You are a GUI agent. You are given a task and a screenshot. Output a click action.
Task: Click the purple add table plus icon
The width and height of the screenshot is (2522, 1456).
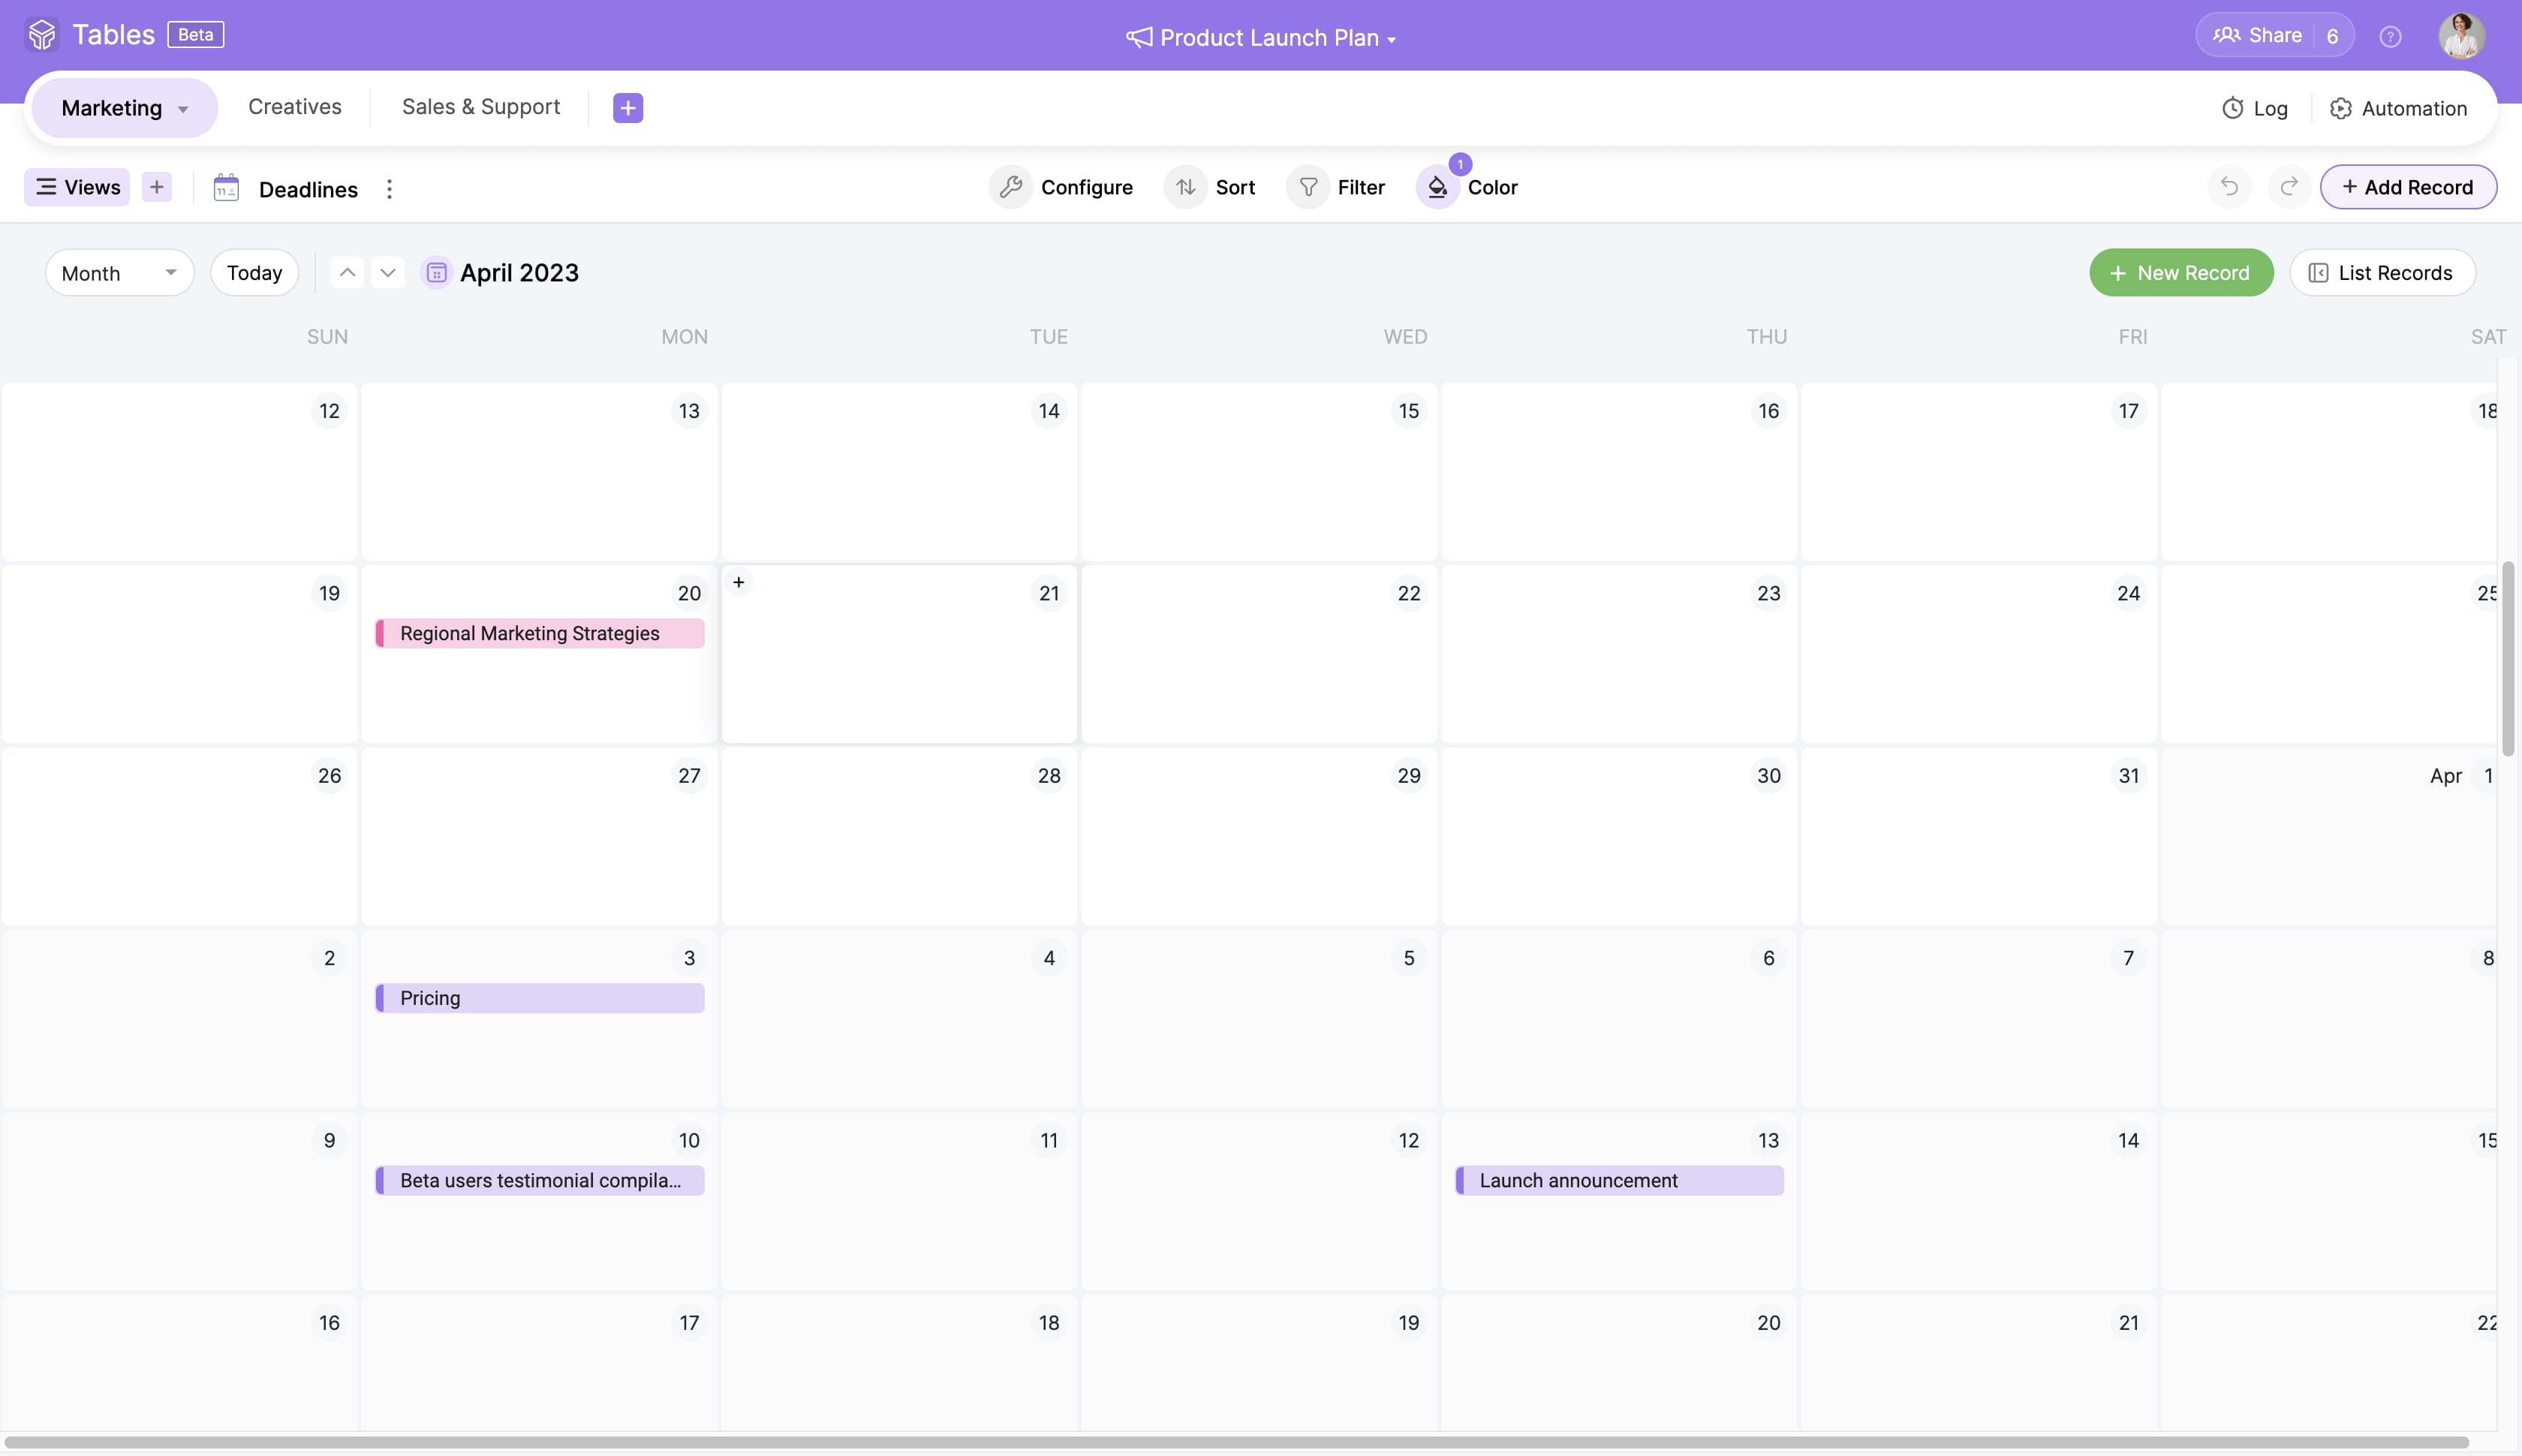tap(627, 108)
